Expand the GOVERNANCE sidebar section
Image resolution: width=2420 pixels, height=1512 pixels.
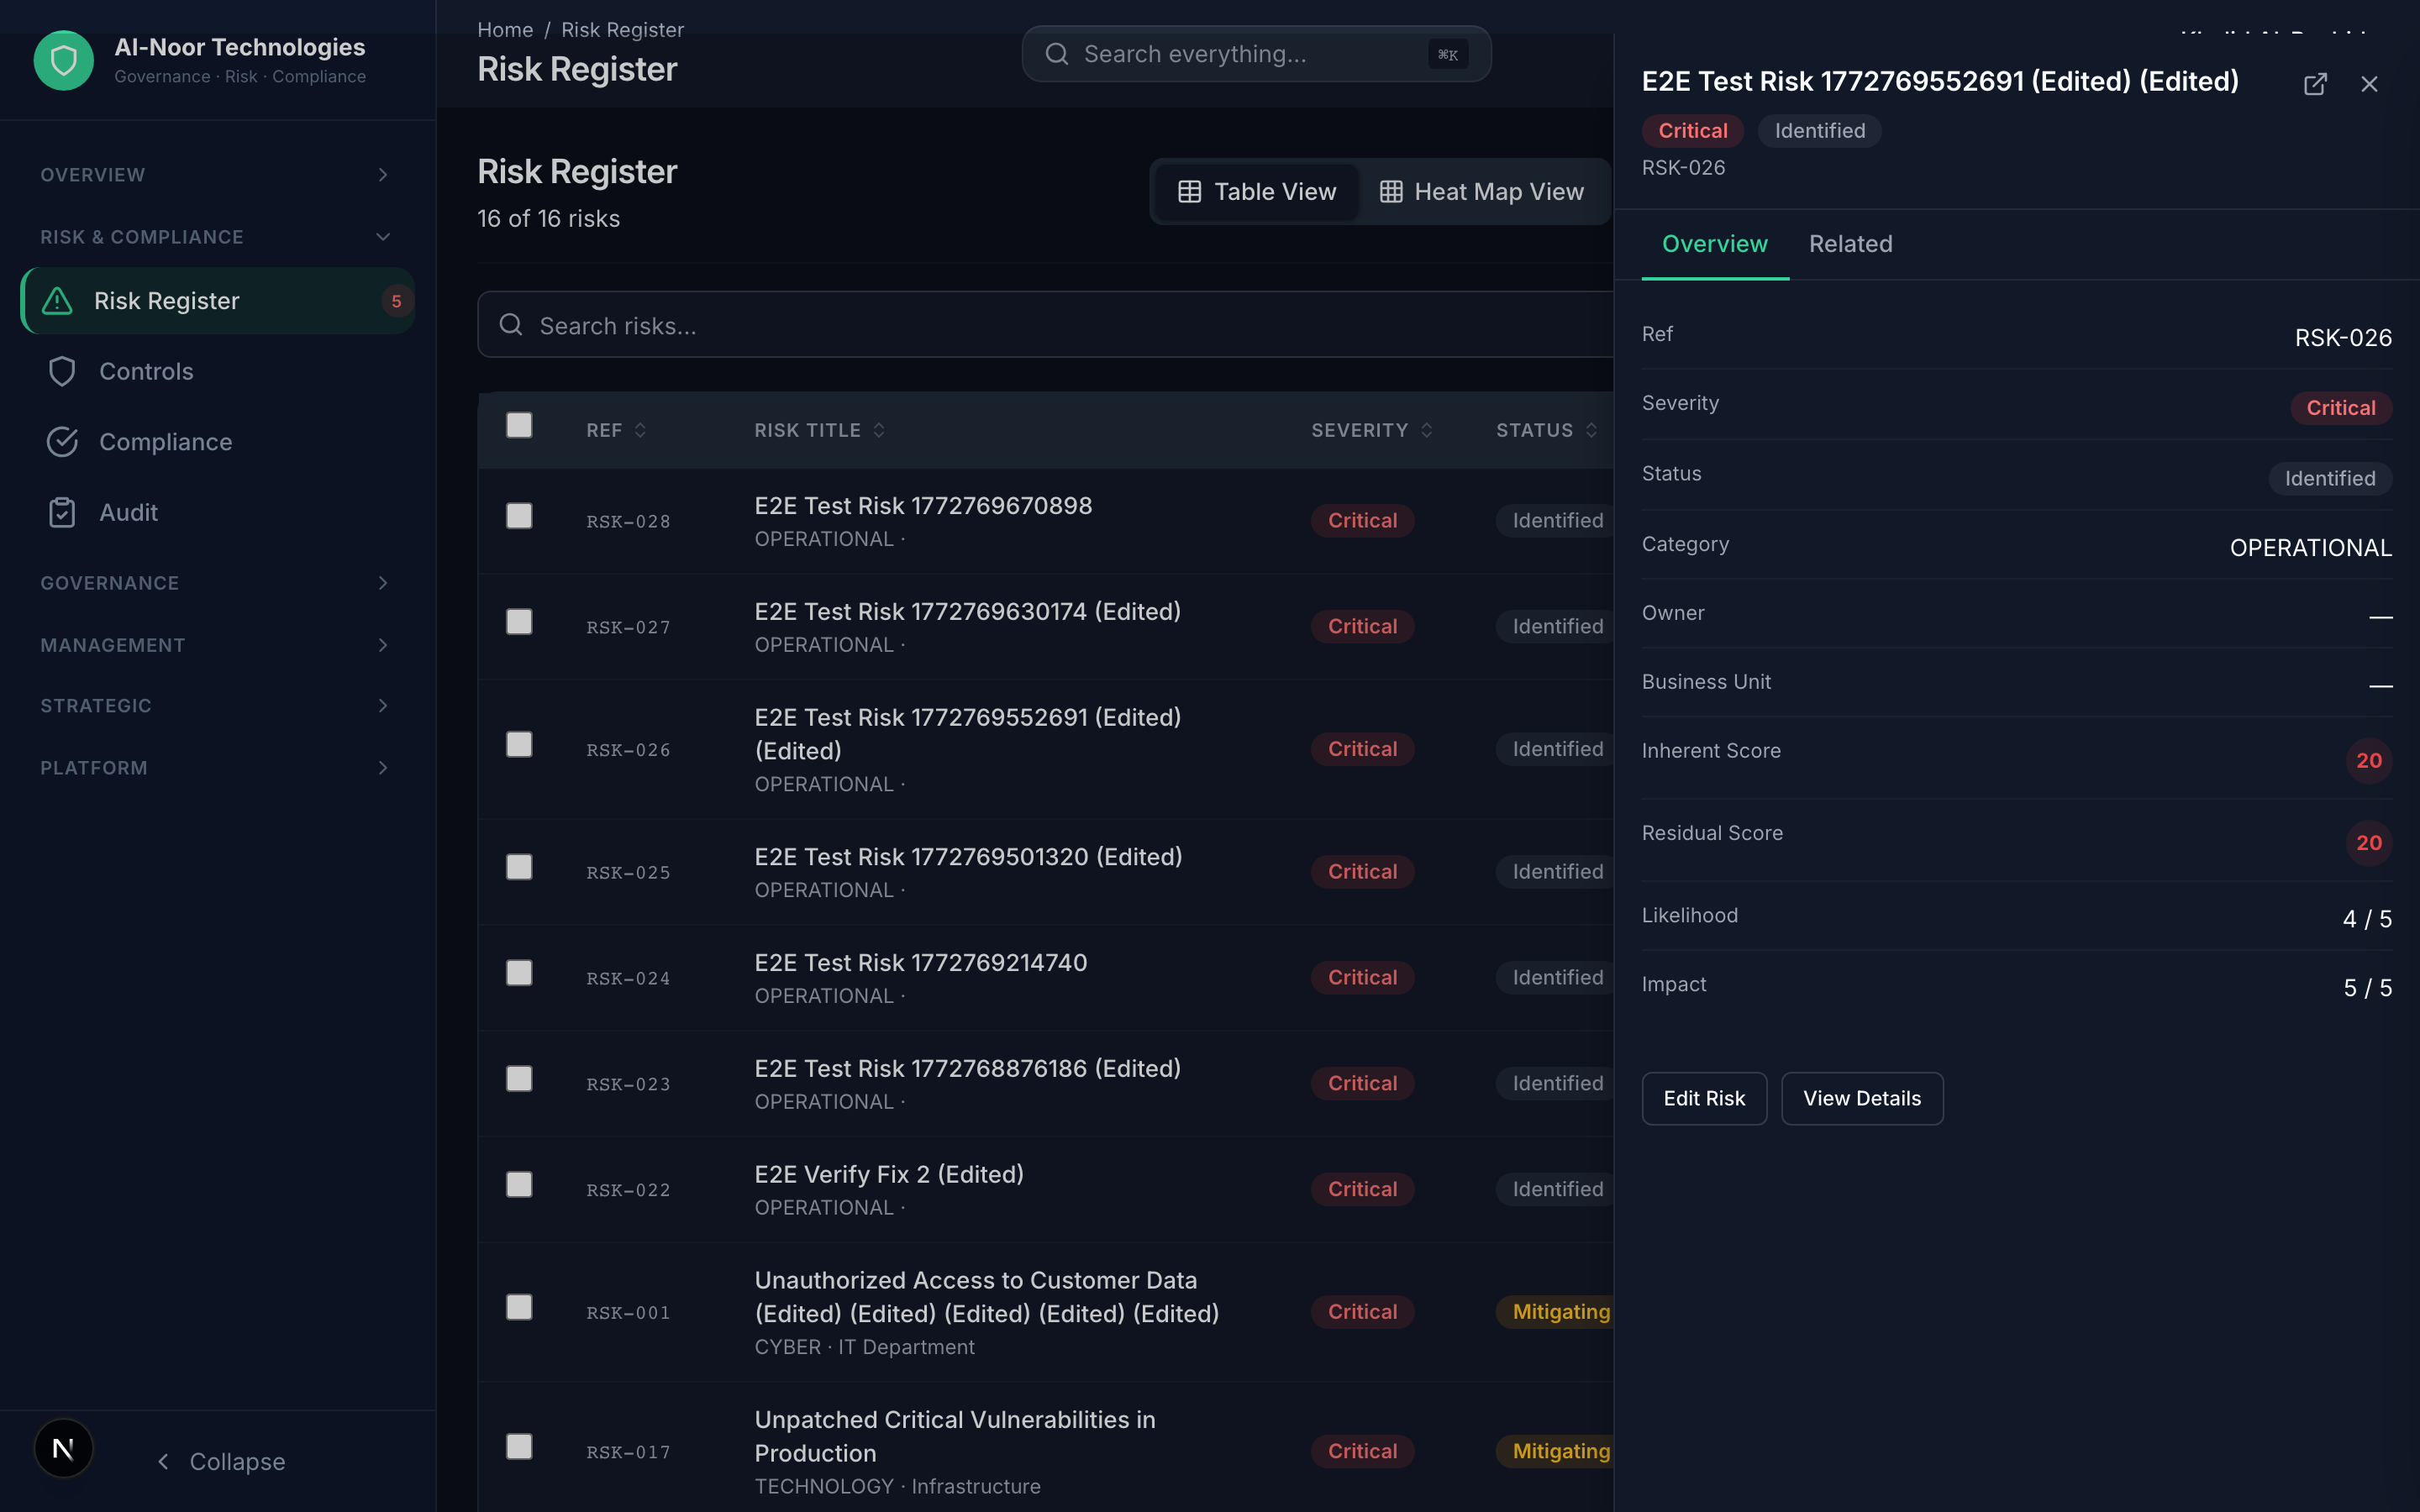[382, 583]
